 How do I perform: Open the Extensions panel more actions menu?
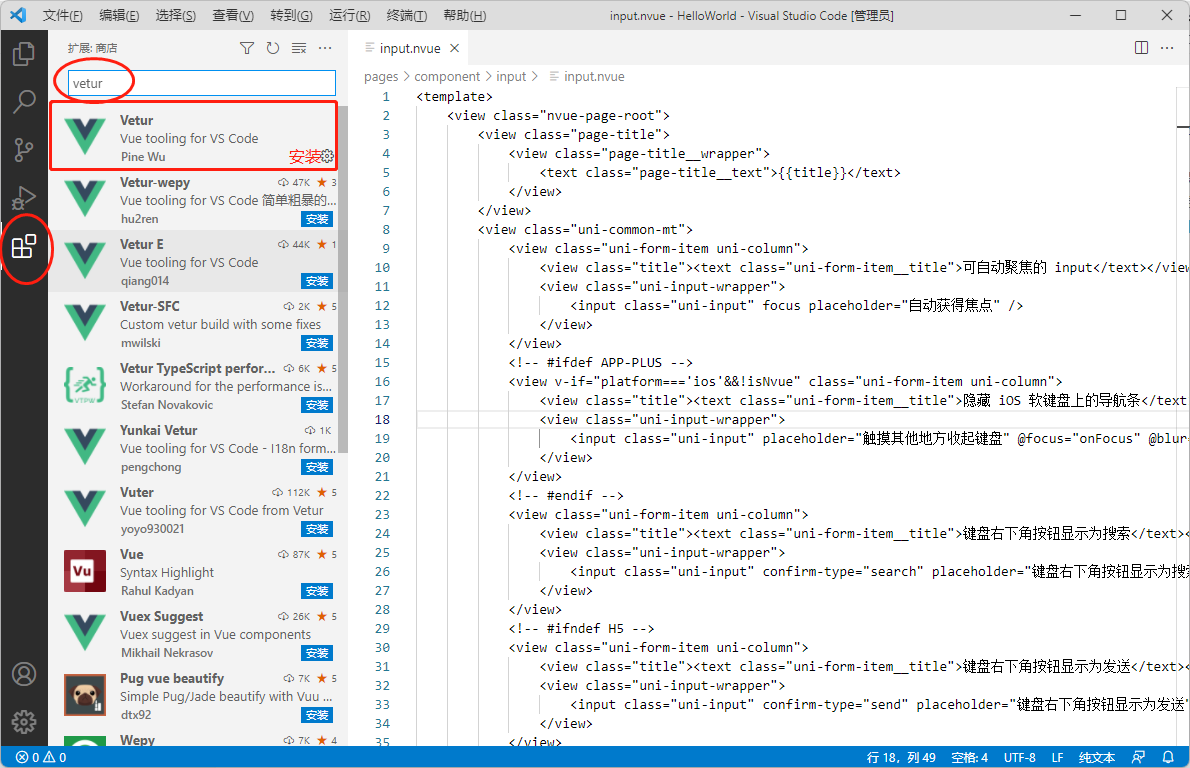coord(324,47)
